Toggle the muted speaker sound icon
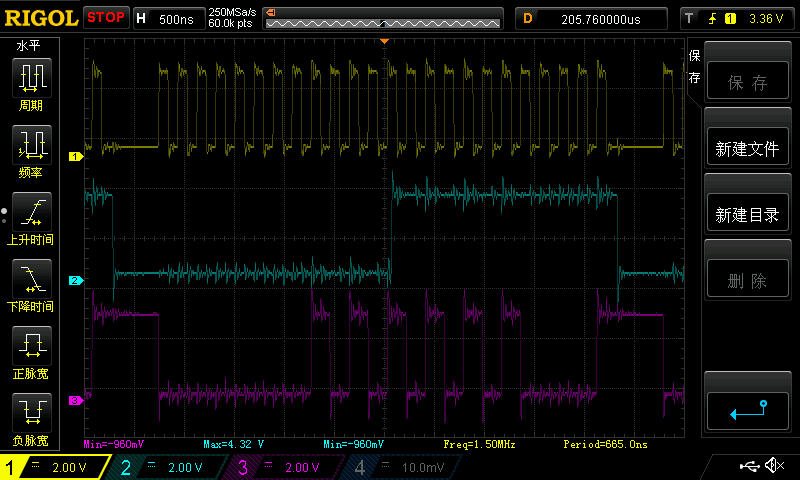The width and height of the screenshot is (800, 480). pyautogui.click(x=774, y=466)
